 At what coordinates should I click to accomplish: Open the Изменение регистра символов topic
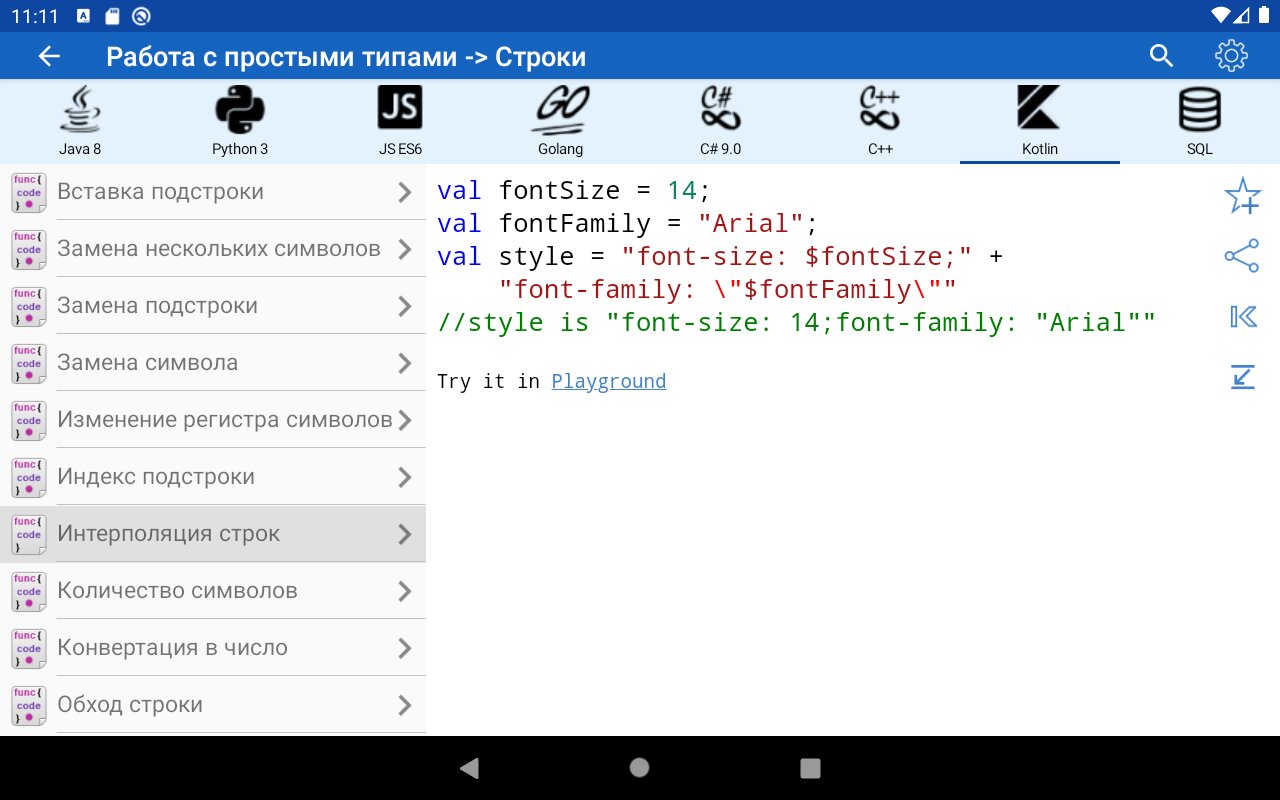pyautogui.click(x=213, y=420)
